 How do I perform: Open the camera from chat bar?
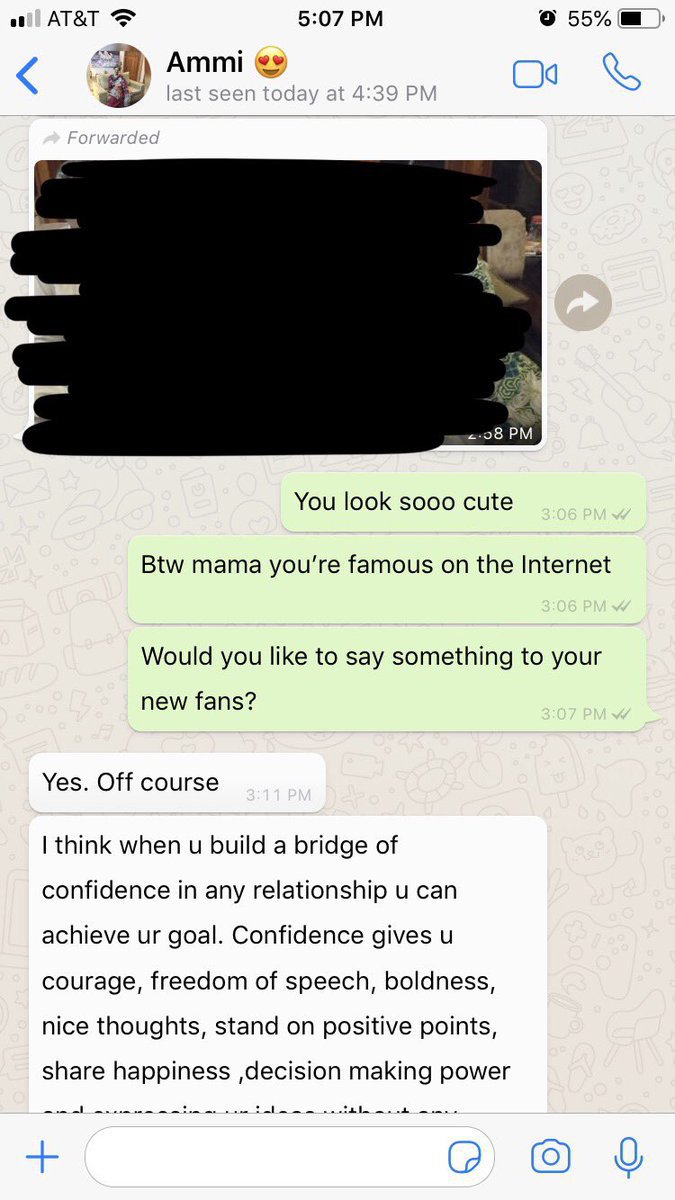pos(550,1157)
